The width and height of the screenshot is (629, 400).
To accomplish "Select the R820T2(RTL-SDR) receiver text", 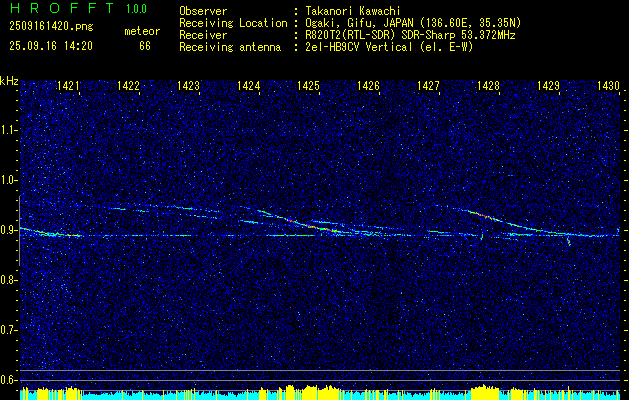I will click(410, 35).
